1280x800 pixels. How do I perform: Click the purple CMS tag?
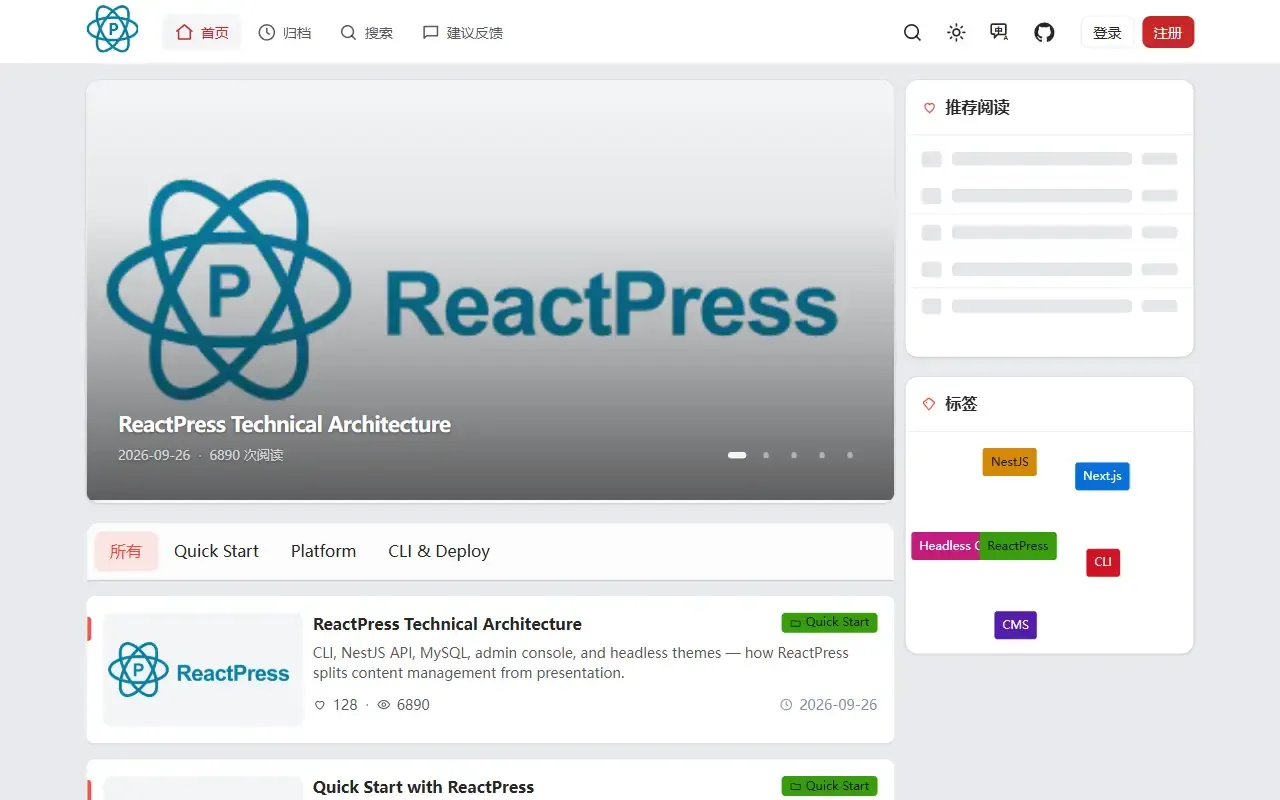pos(1015,625)
